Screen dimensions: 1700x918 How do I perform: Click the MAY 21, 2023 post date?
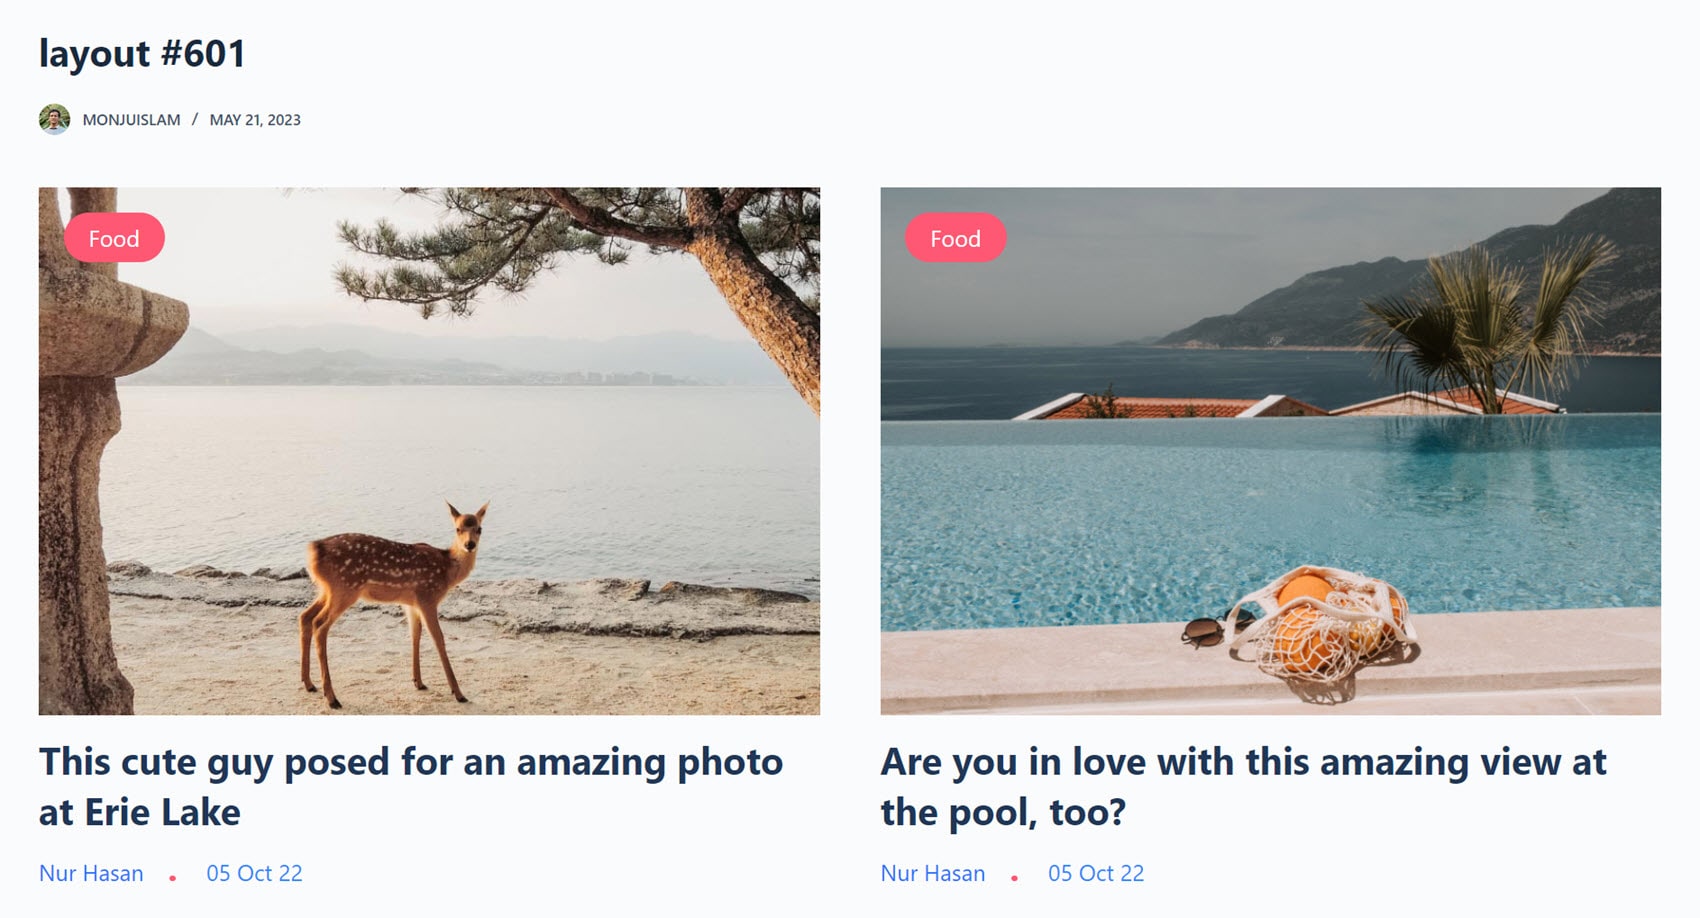255,120
